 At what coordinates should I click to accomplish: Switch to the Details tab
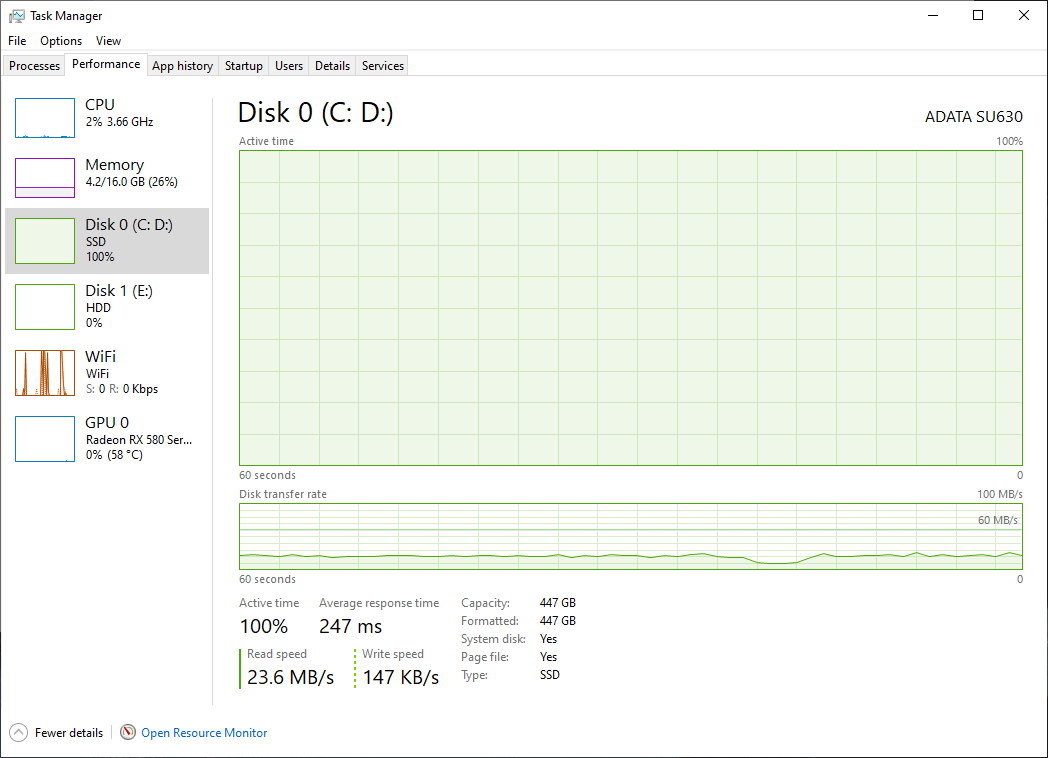click(332, 66)
